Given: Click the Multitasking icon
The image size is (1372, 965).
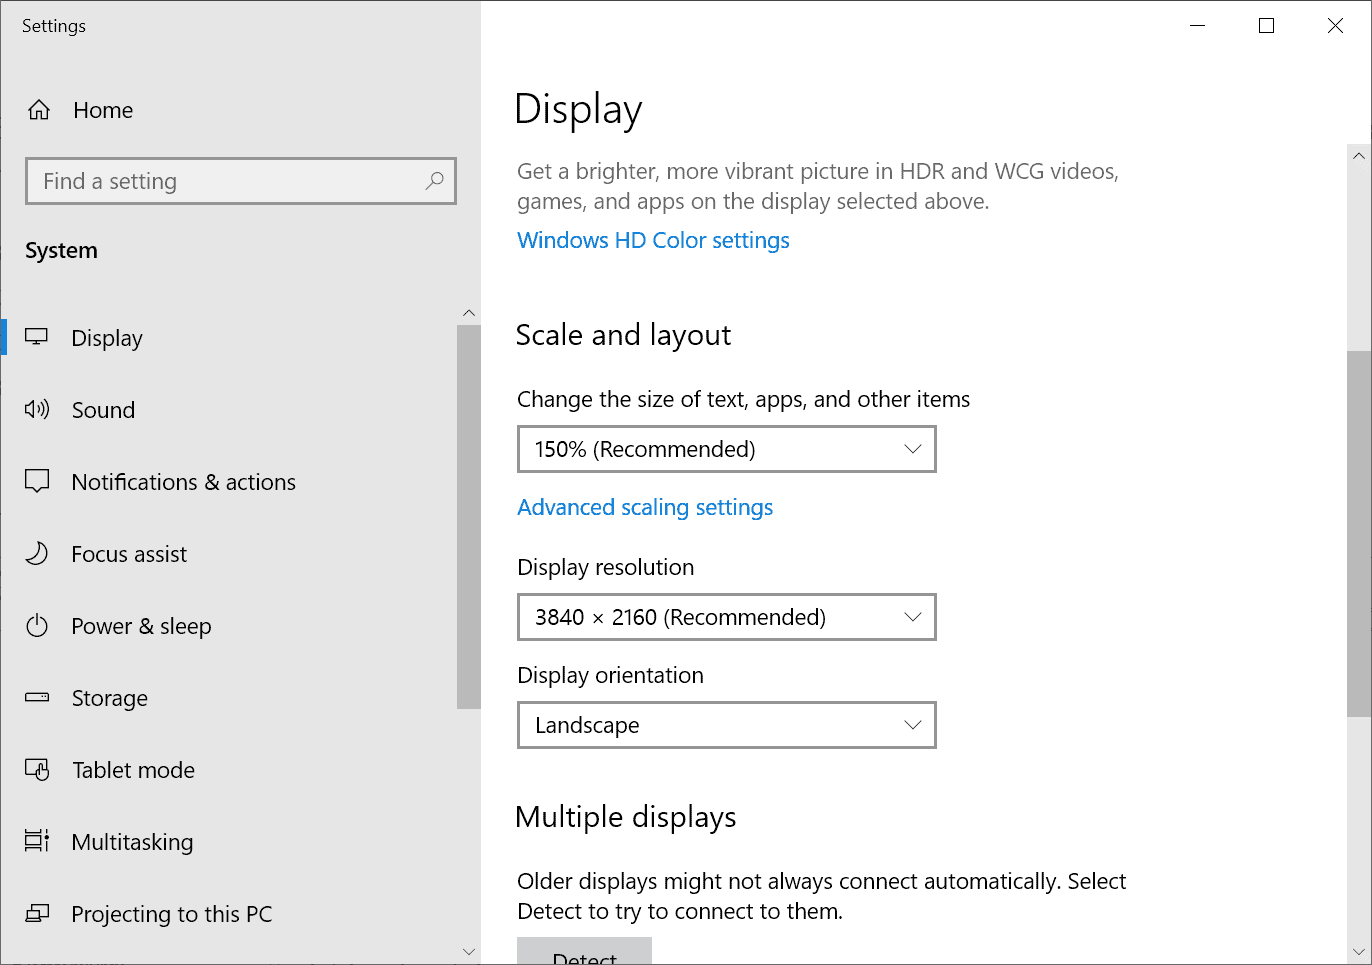Looking at the screenshot, I should pyautogui.click(x=37, y=841).
